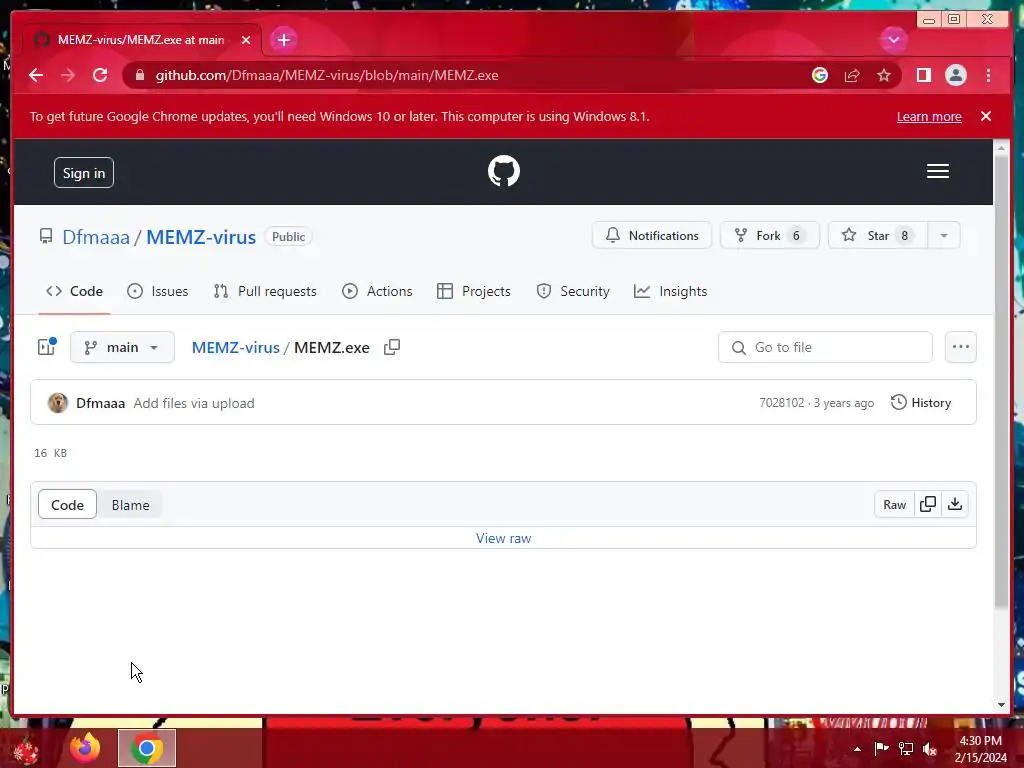
Task: Open commit hash 7028102
Action: click(x=782, y=403)
